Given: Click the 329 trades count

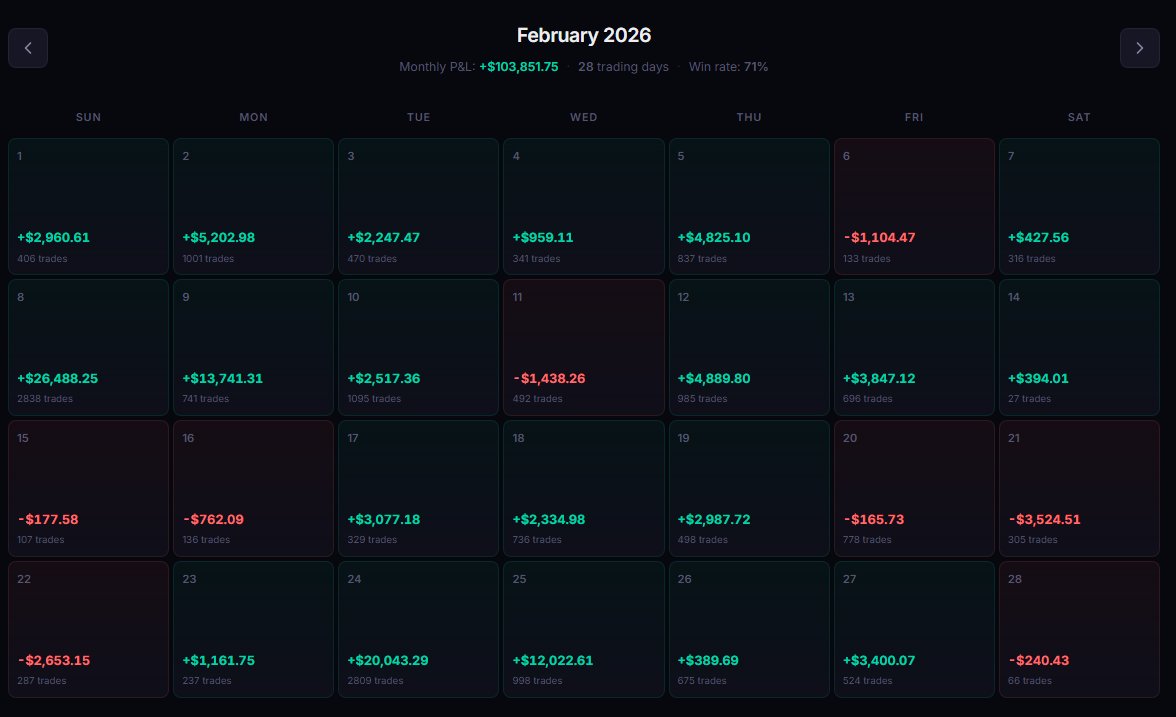Looking at the screenshot, I should point(372,540).
